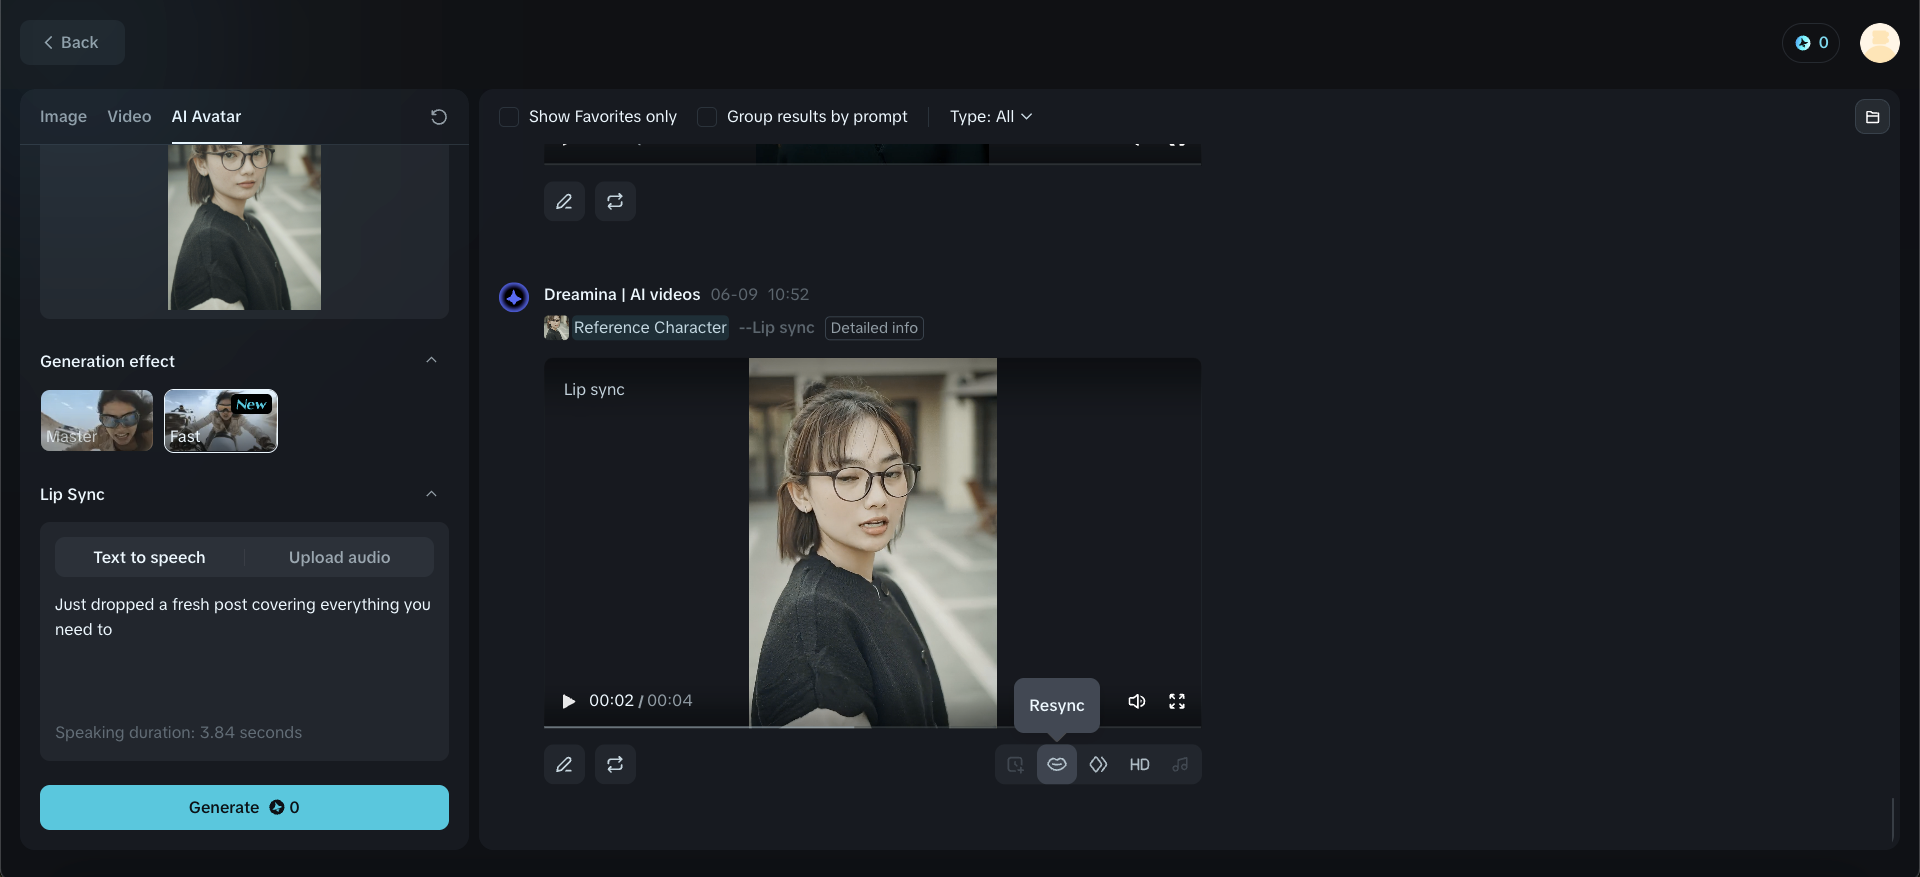Image resolution: width=1920 pixels, height=877 pixels.
Task: Choose the Master generation effect
Action: point(97,421)
